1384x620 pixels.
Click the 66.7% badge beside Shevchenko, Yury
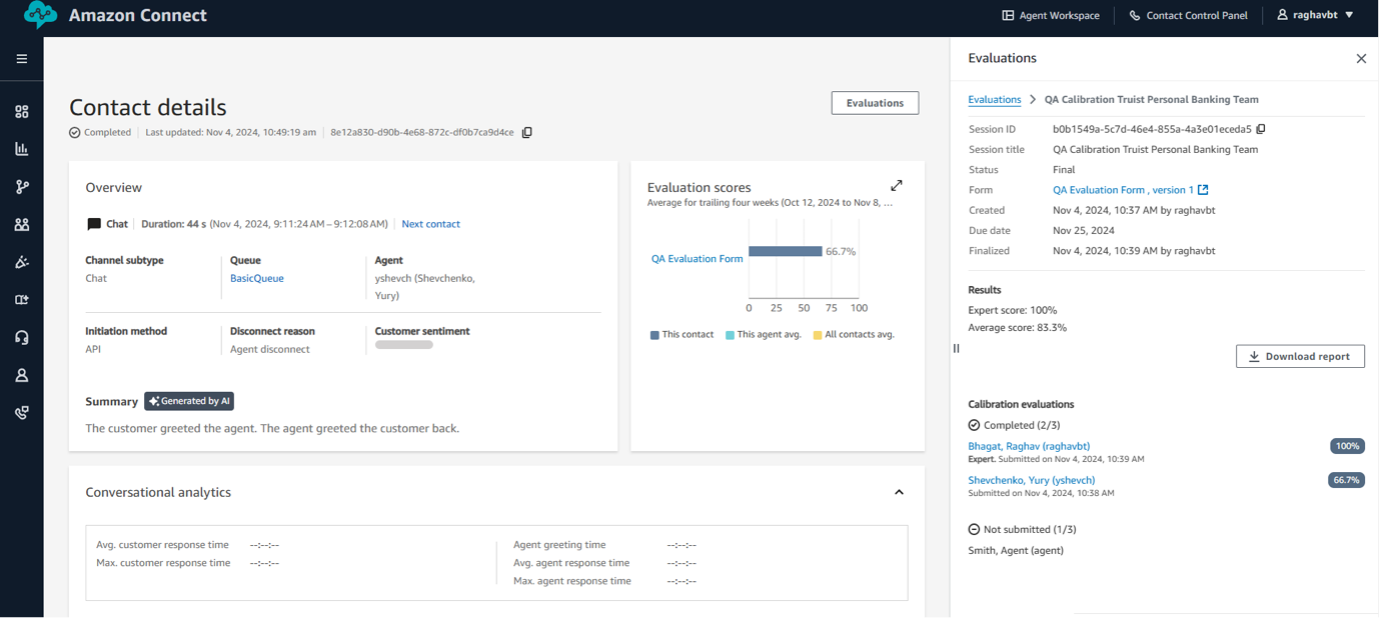pyautogui.click(x=1346, y=480)
